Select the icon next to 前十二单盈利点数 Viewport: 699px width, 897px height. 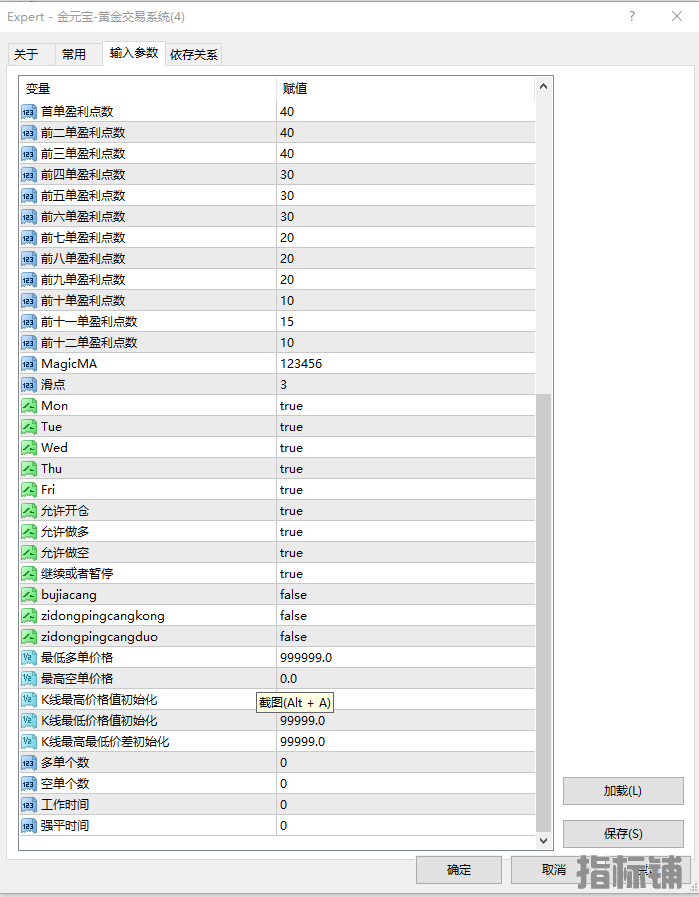[x=29, y=343]
